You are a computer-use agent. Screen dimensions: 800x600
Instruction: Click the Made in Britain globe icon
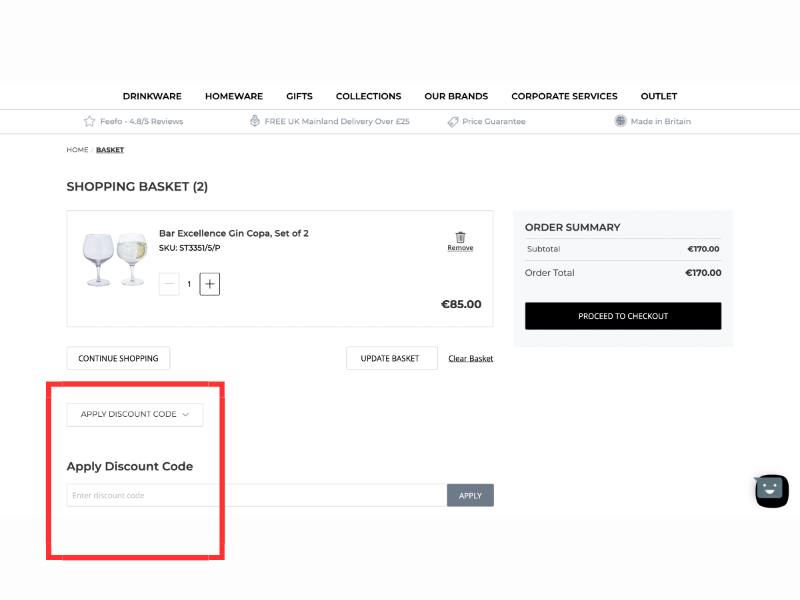[x=620, y=121]
